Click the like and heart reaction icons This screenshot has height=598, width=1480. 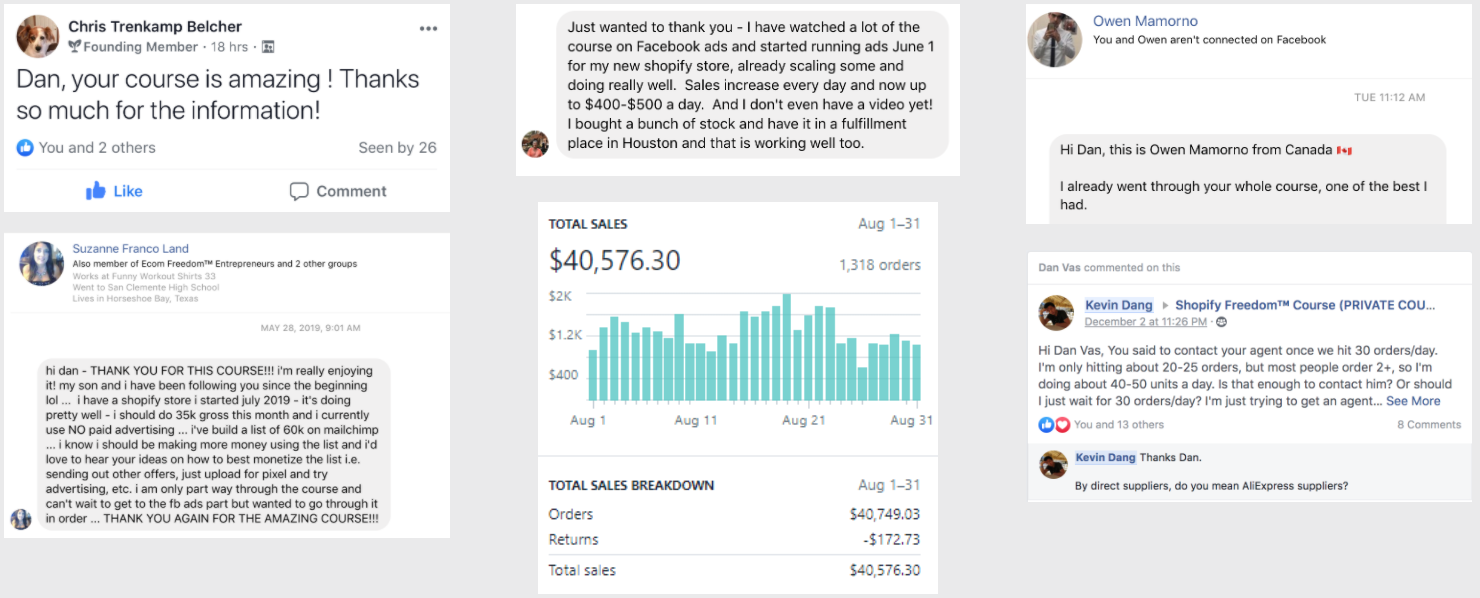pyautogui.click(x=1054, y=425)
